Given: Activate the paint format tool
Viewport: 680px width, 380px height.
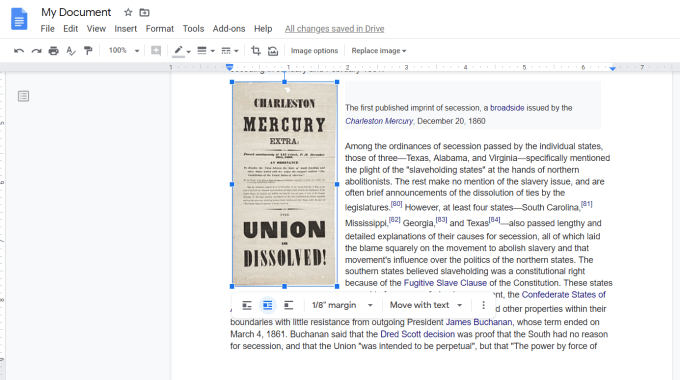Looking at the screenshot, I should click(88, 51).
